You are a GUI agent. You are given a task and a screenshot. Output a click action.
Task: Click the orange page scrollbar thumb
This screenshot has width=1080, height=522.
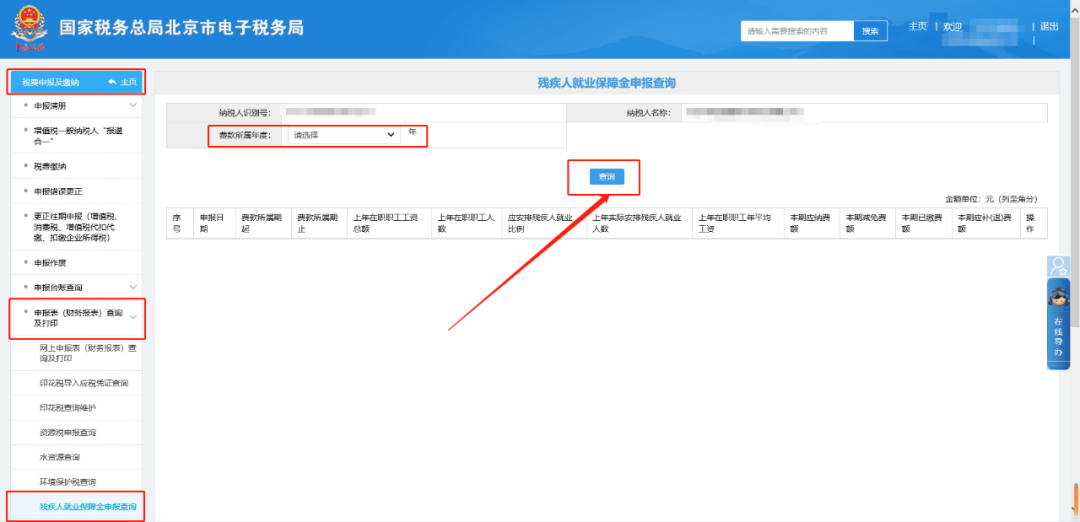pos(1074,499)
